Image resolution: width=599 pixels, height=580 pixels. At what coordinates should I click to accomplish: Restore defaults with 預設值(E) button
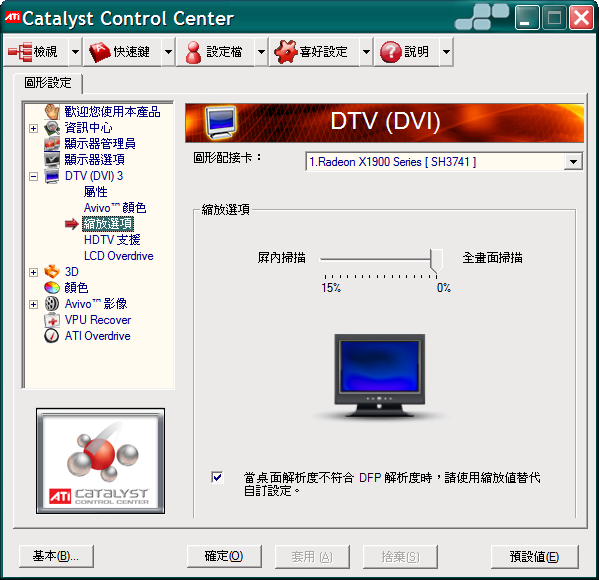tap(534, 556)
